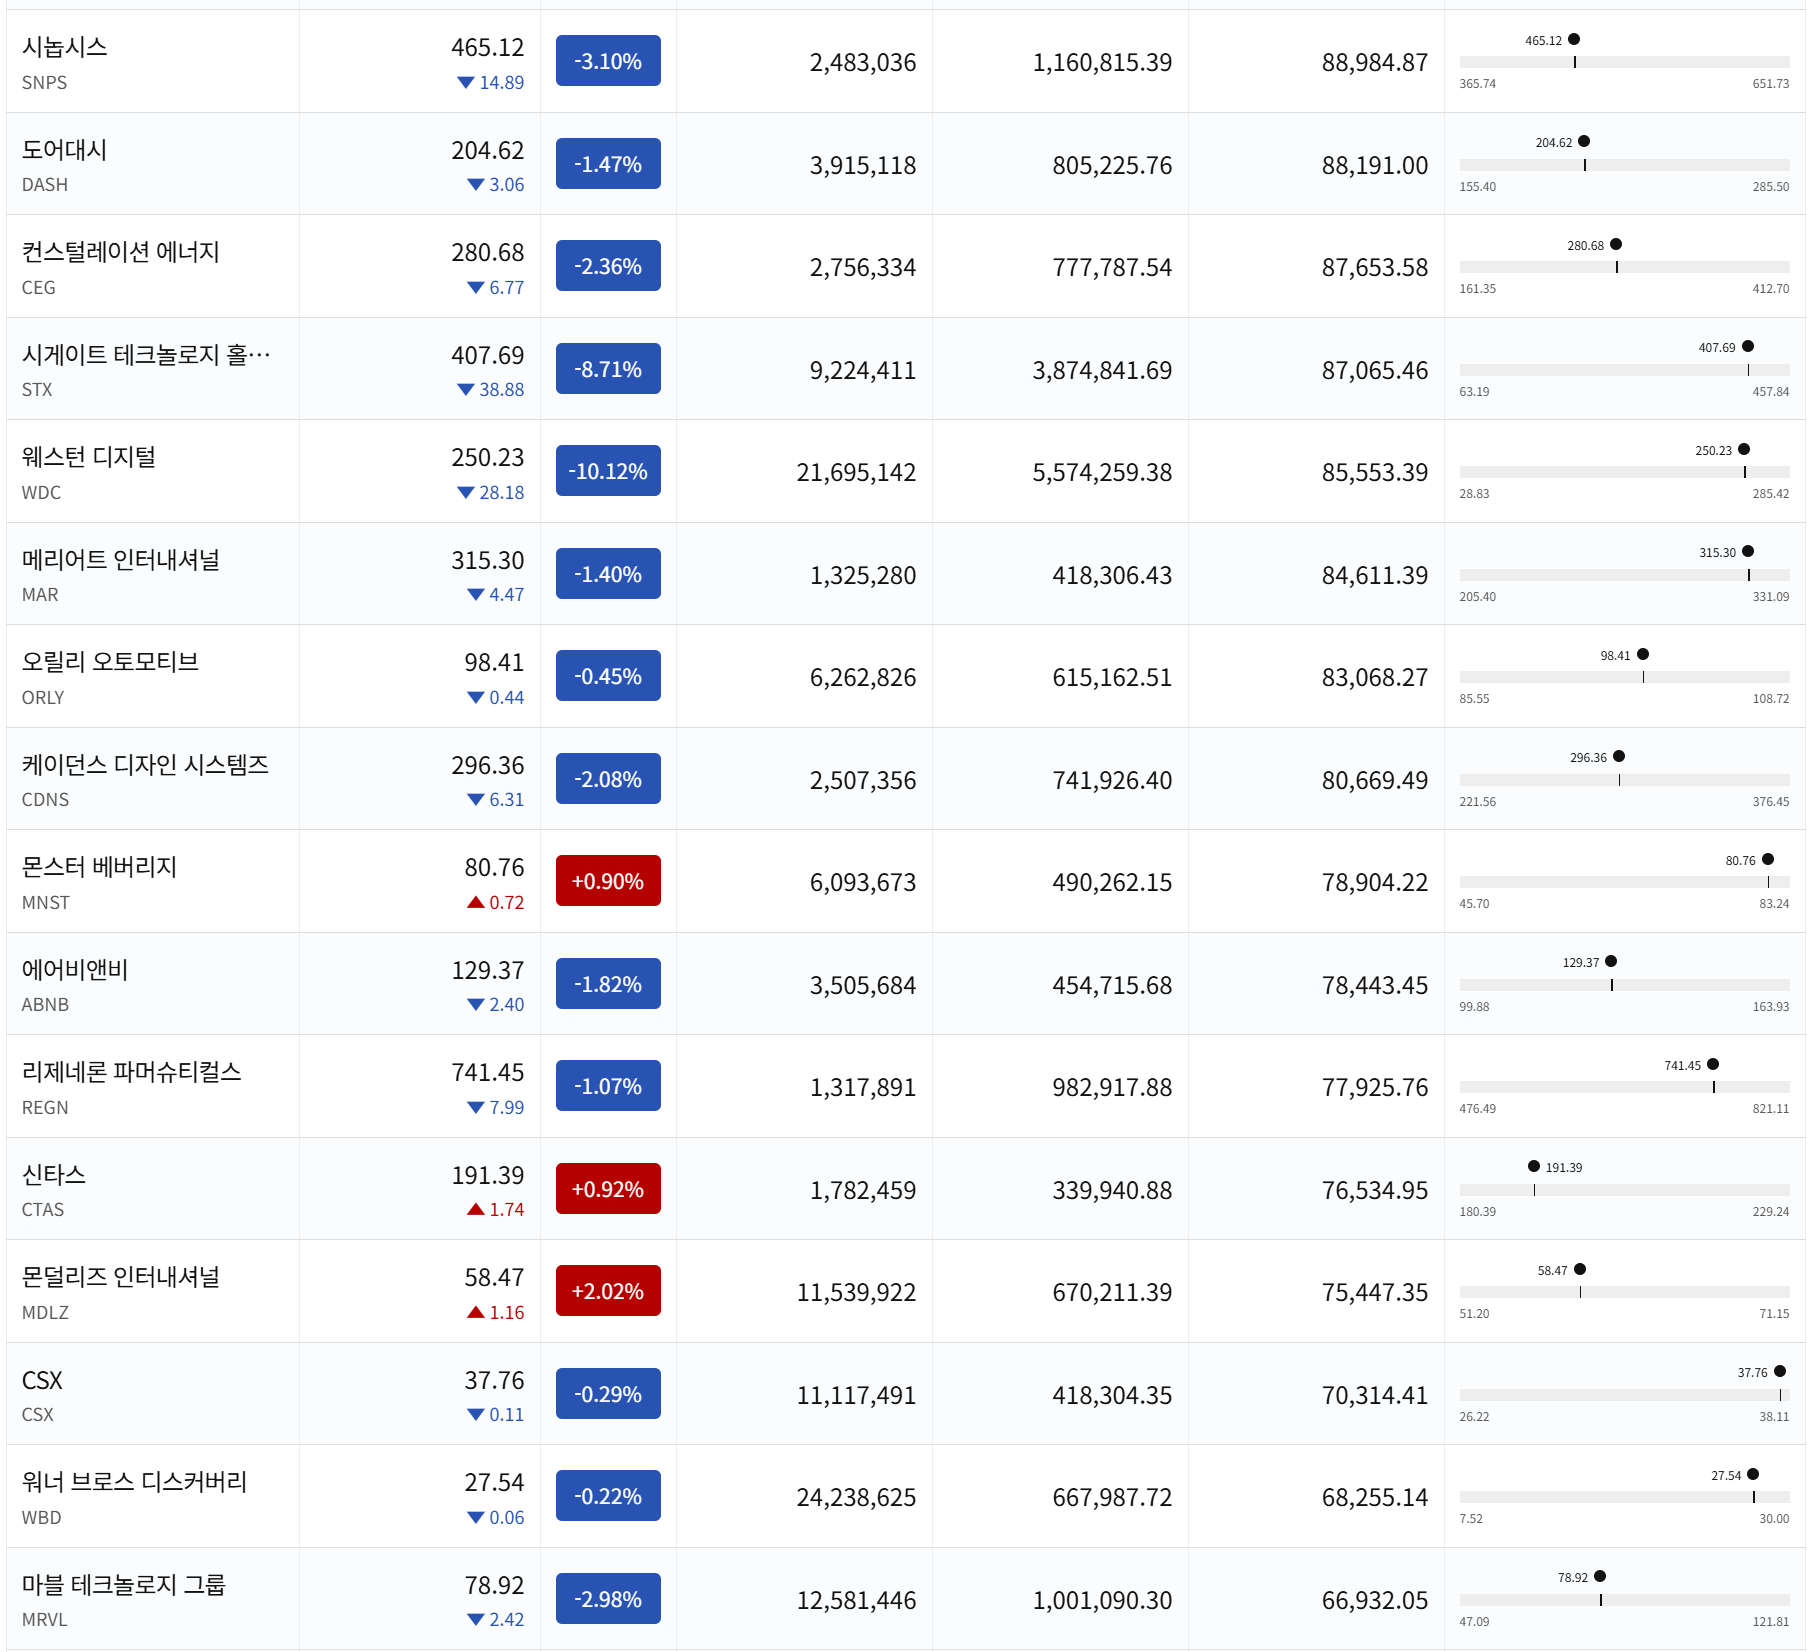Viewport: 1814px width, 1652px height.
Task: Select the 워너 브로스 디스커버리 stock name
Action: pyautogui.click(x=135, y=1483)
